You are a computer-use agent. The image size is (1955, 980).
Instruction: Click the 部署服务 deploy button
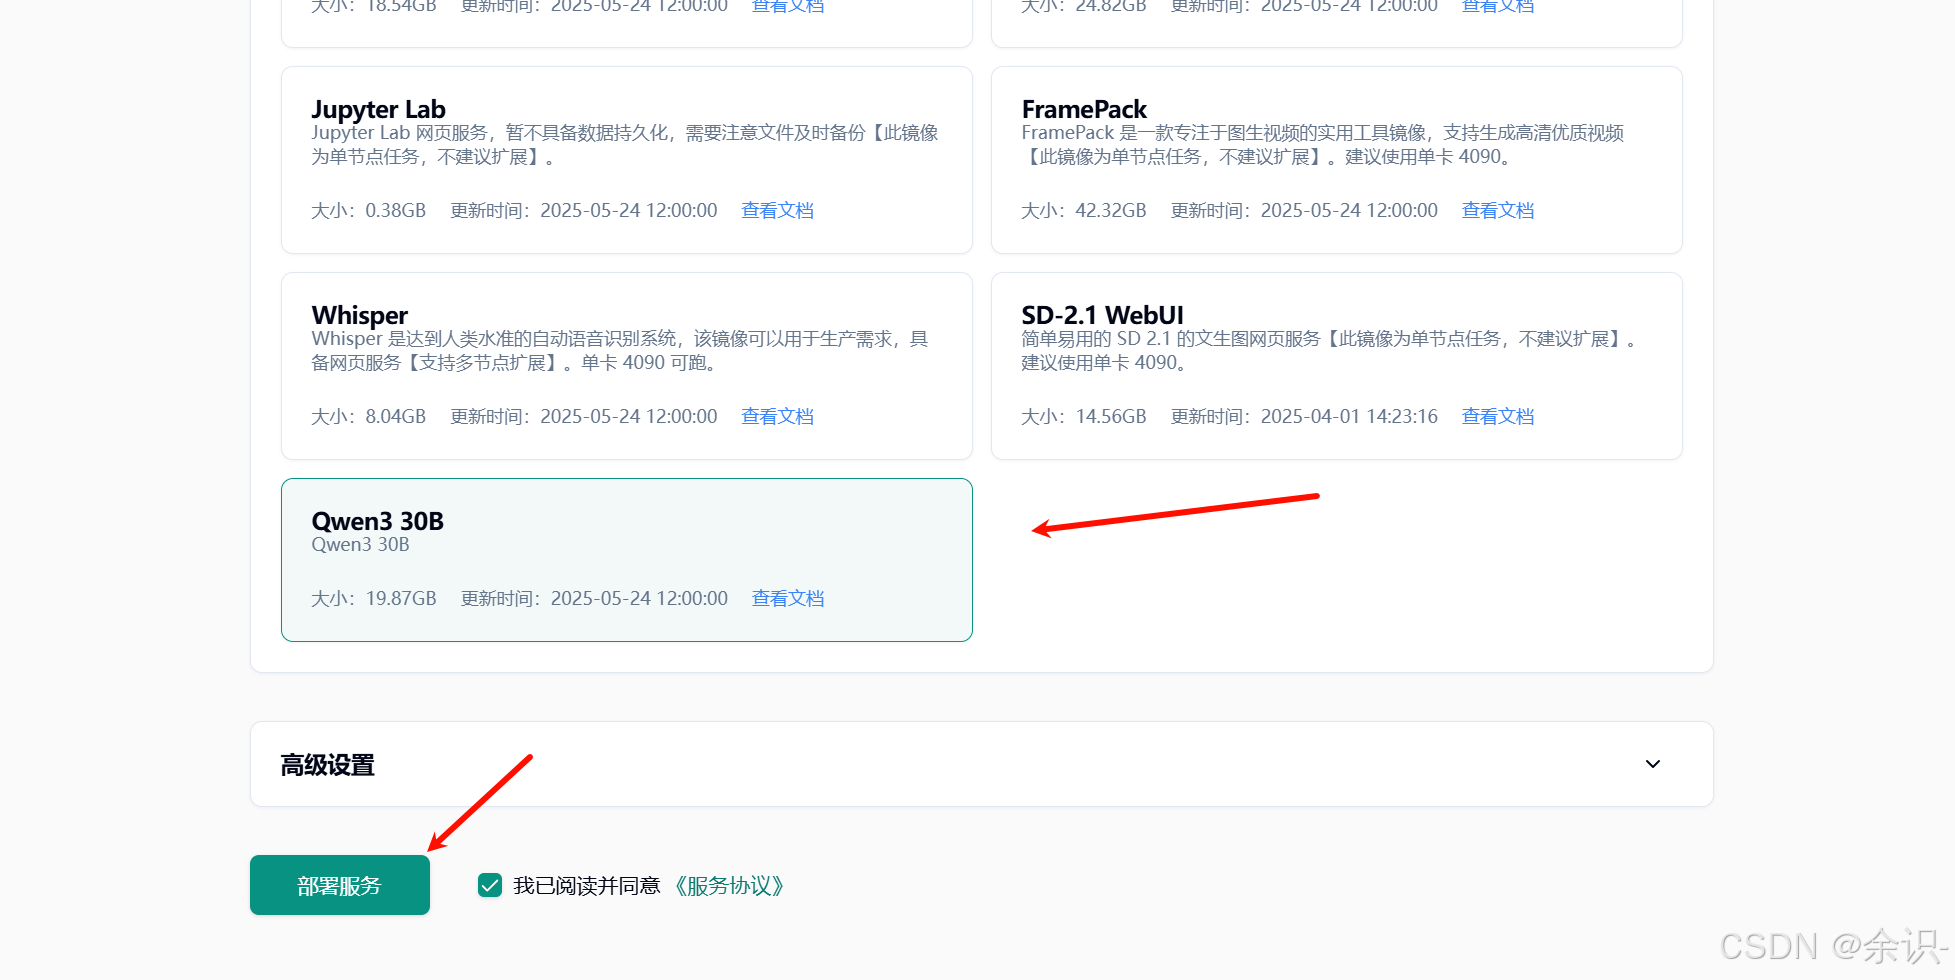pyautogui.click(x=340, y=885)
